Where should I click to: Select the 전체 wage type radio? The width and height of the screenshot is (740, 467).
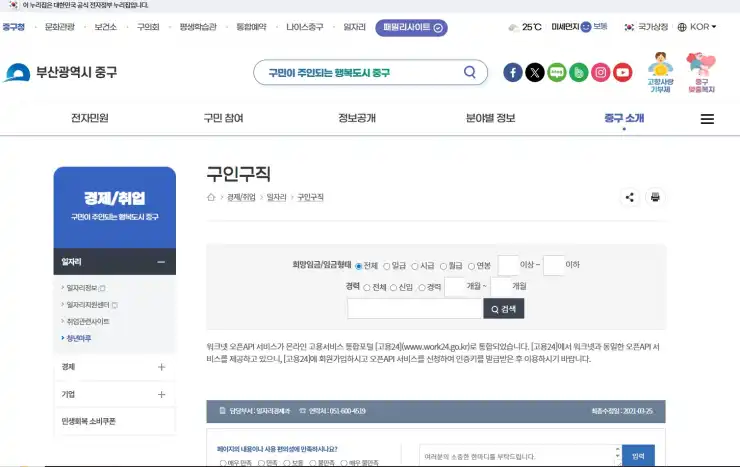(359, 267)
